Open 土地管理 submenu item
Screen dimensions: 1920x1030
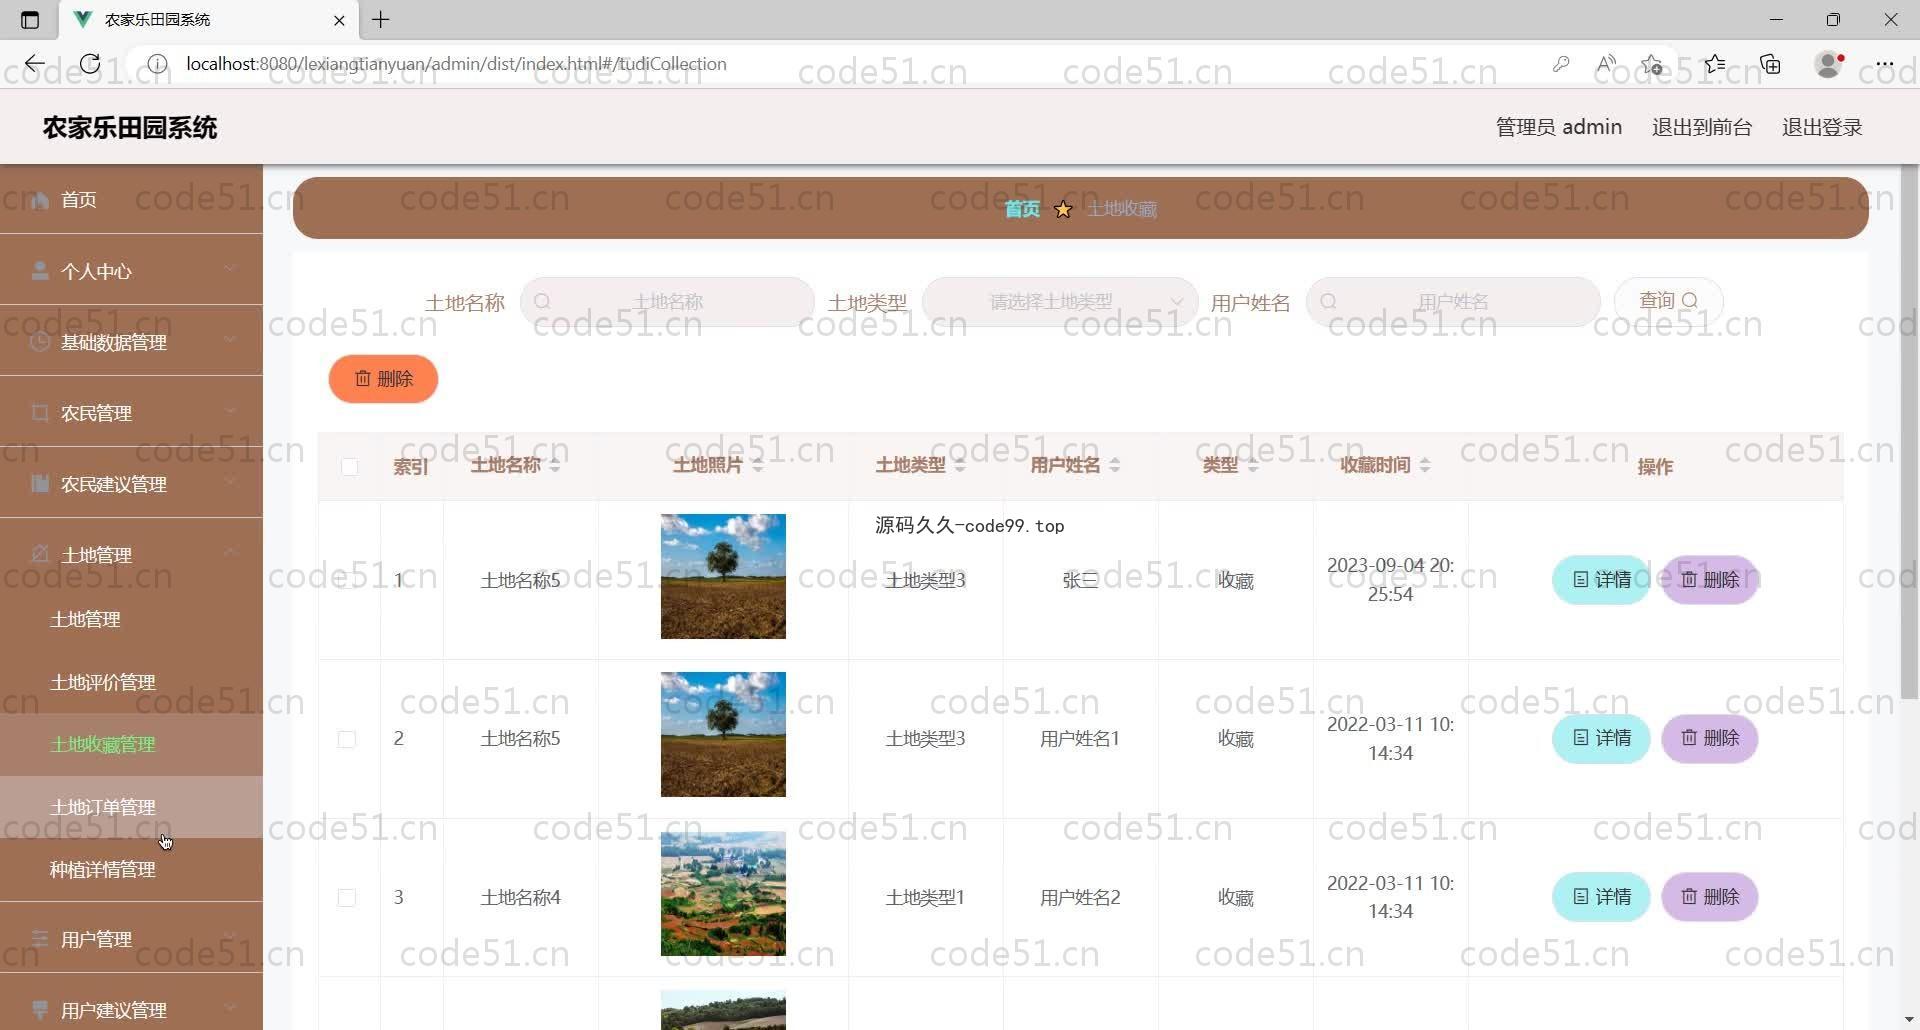coord(131,619)
